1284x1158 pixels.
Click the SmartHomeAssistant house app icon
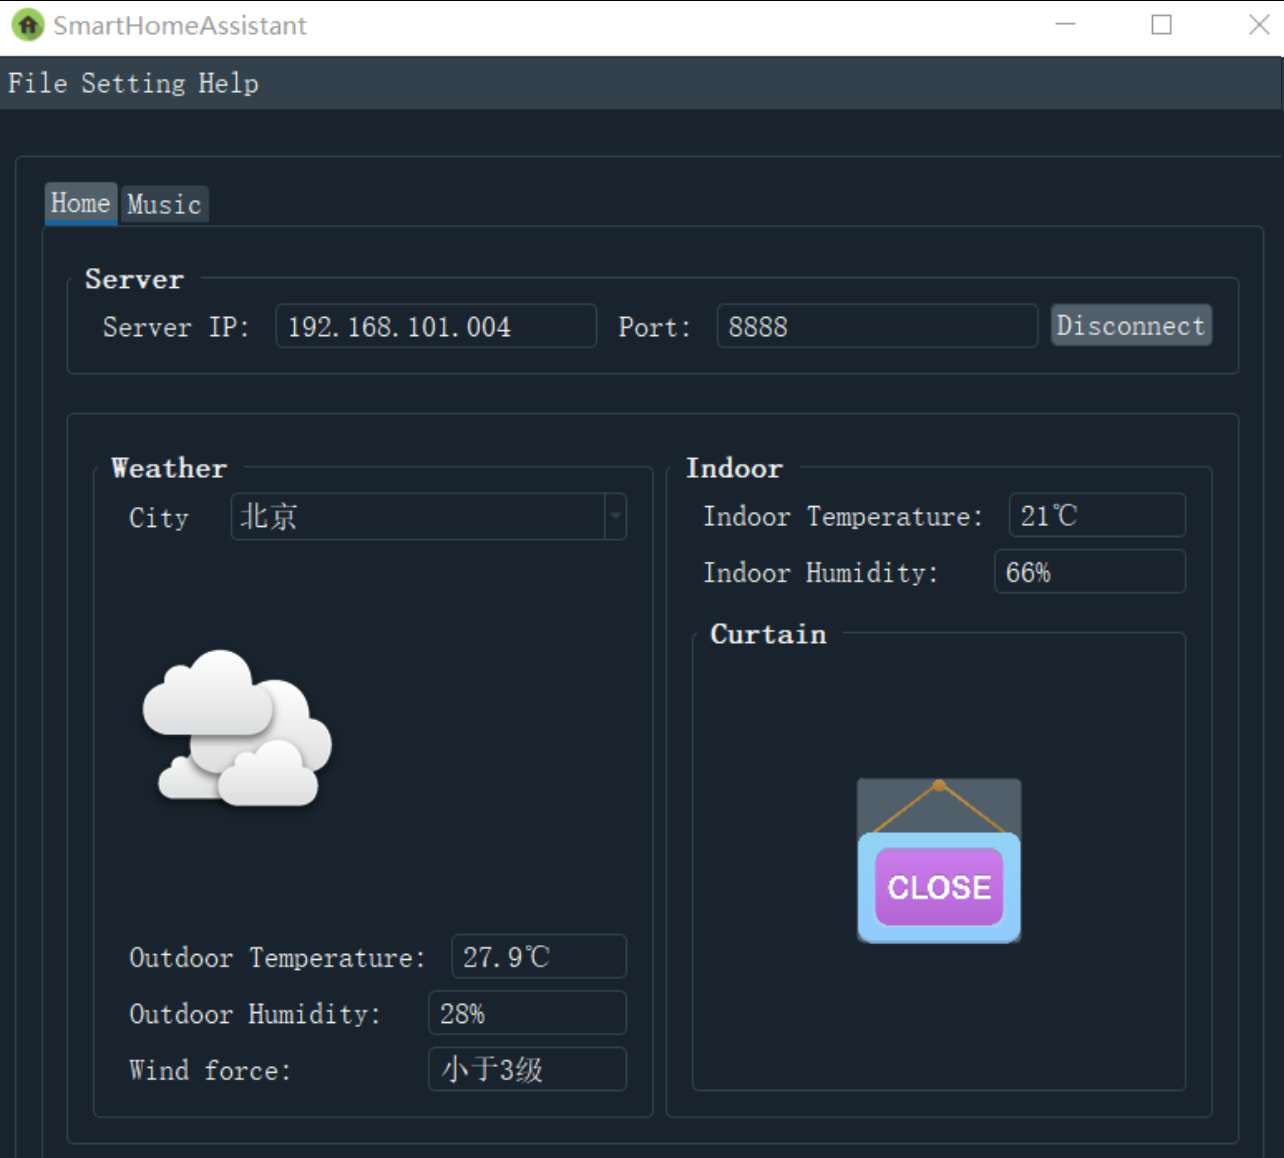click(28, 25)
